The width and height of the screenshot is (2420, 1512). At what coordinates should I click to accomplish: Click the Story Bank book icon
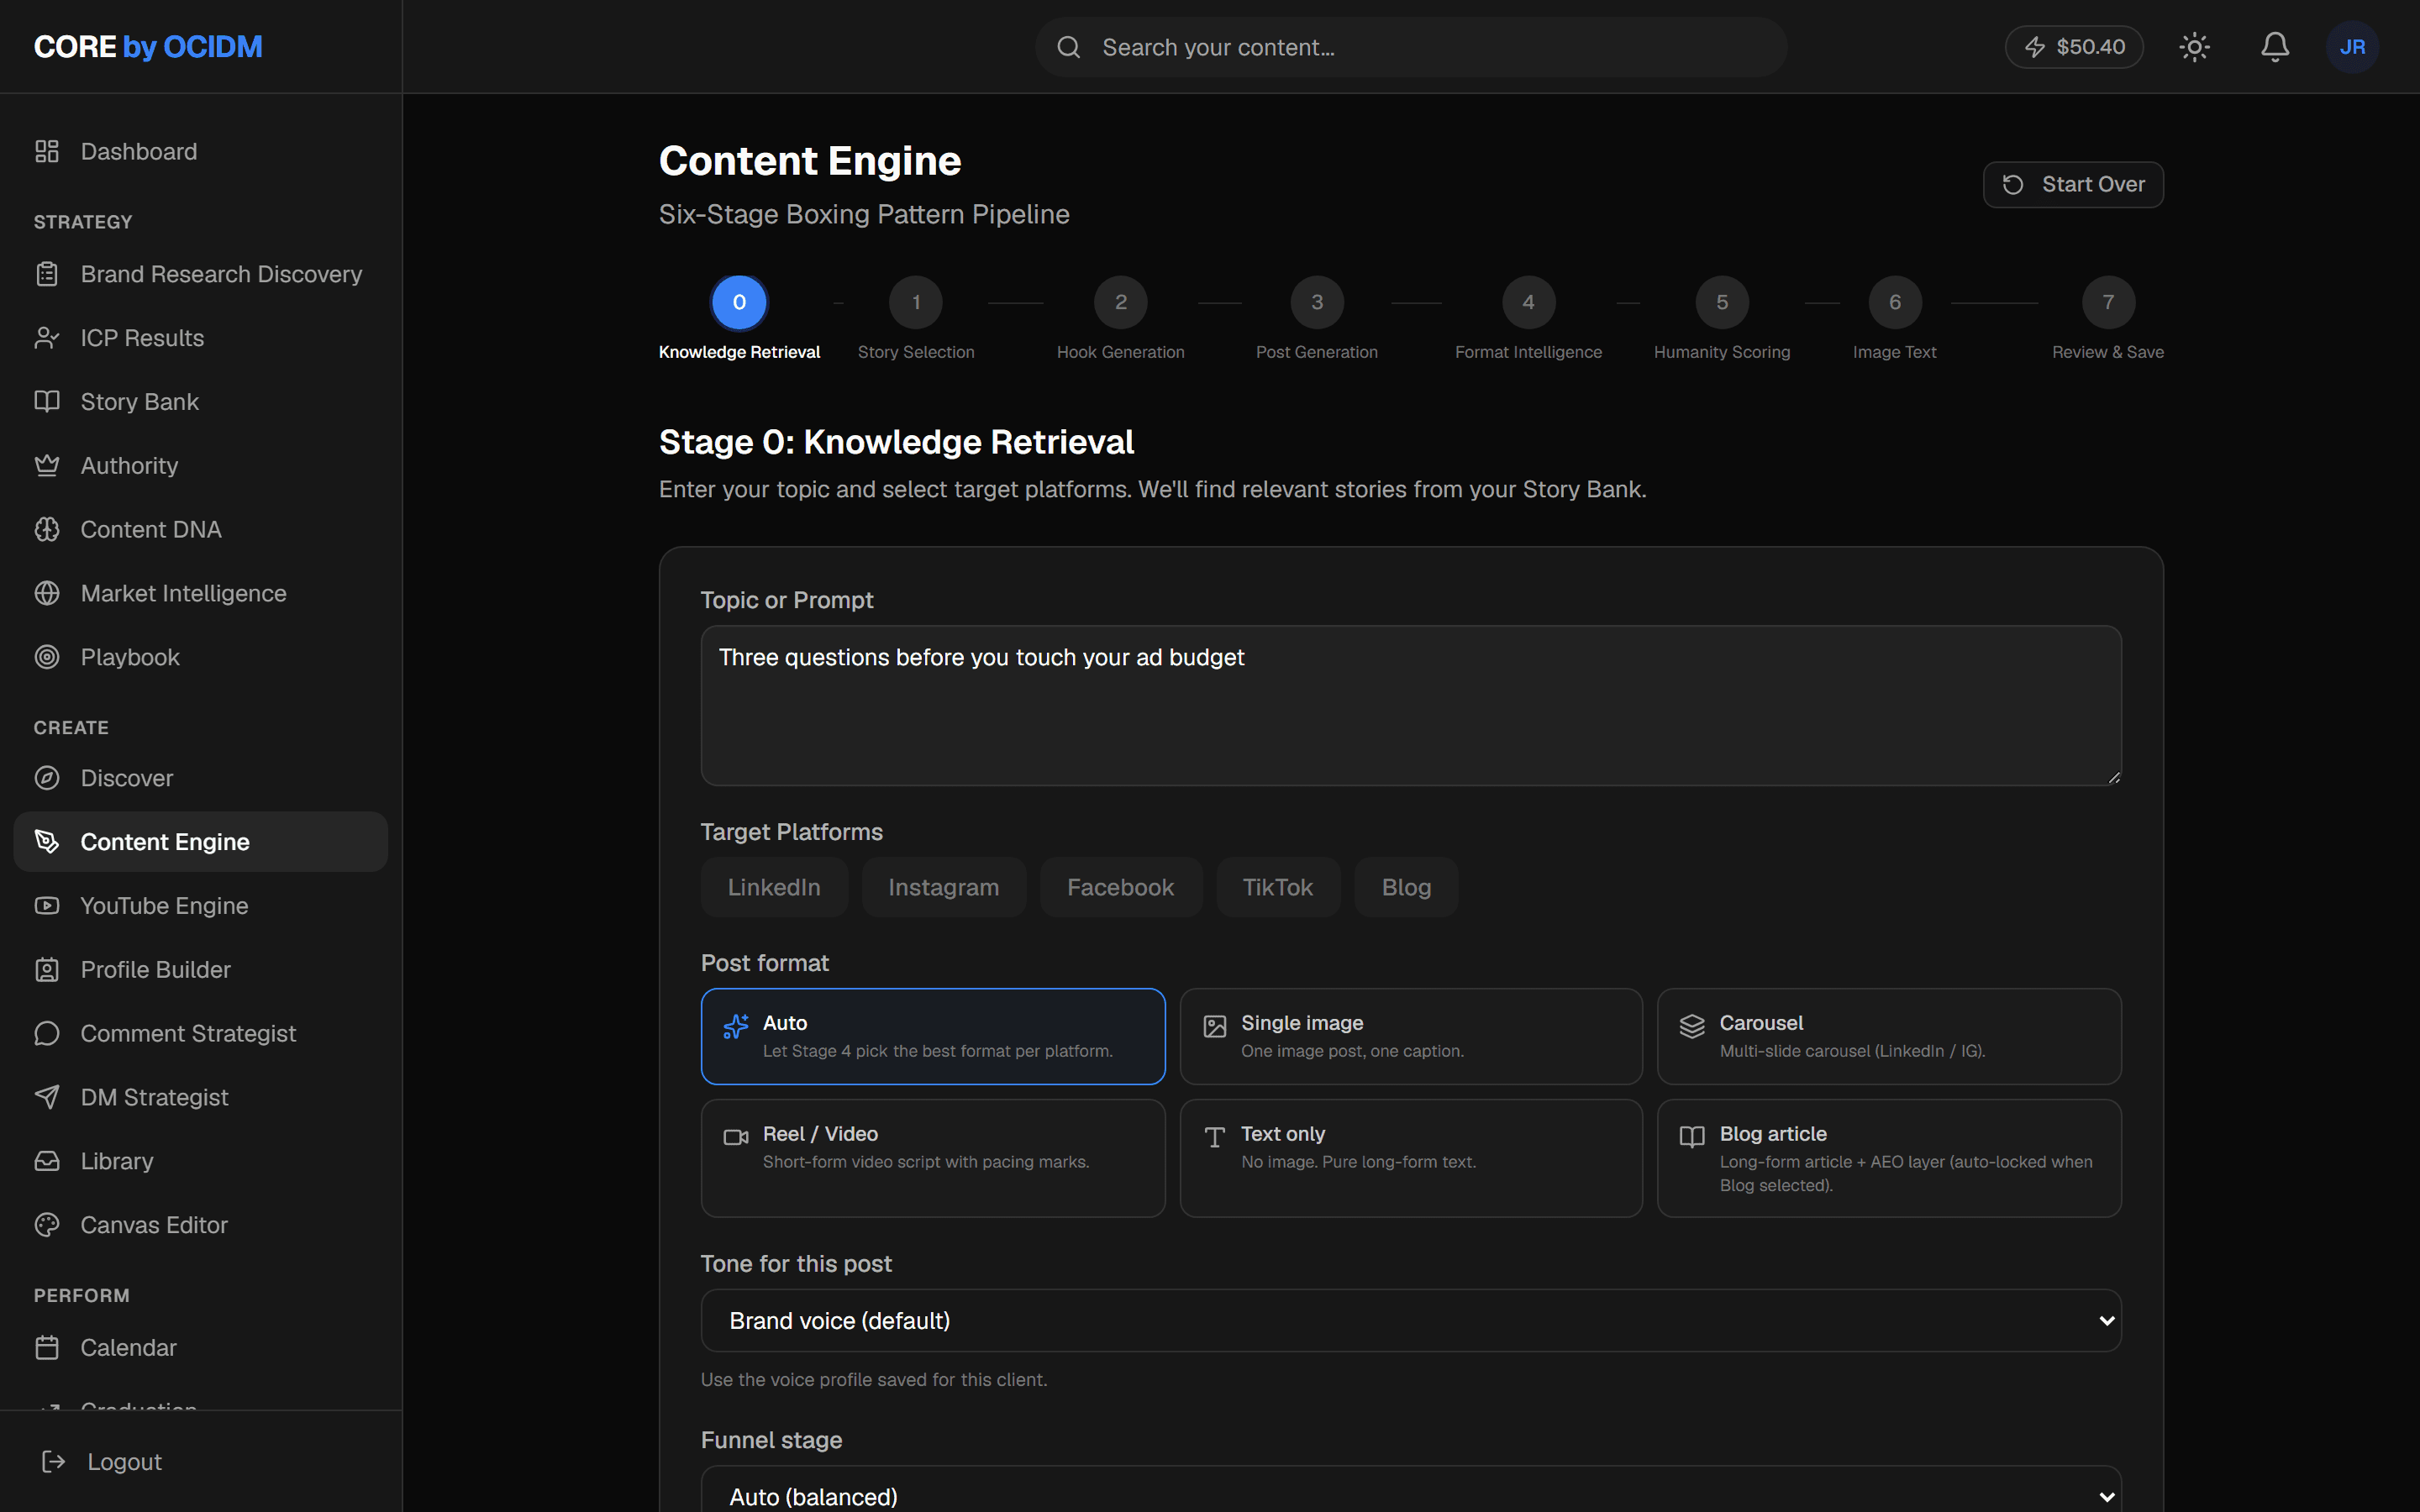47,402
